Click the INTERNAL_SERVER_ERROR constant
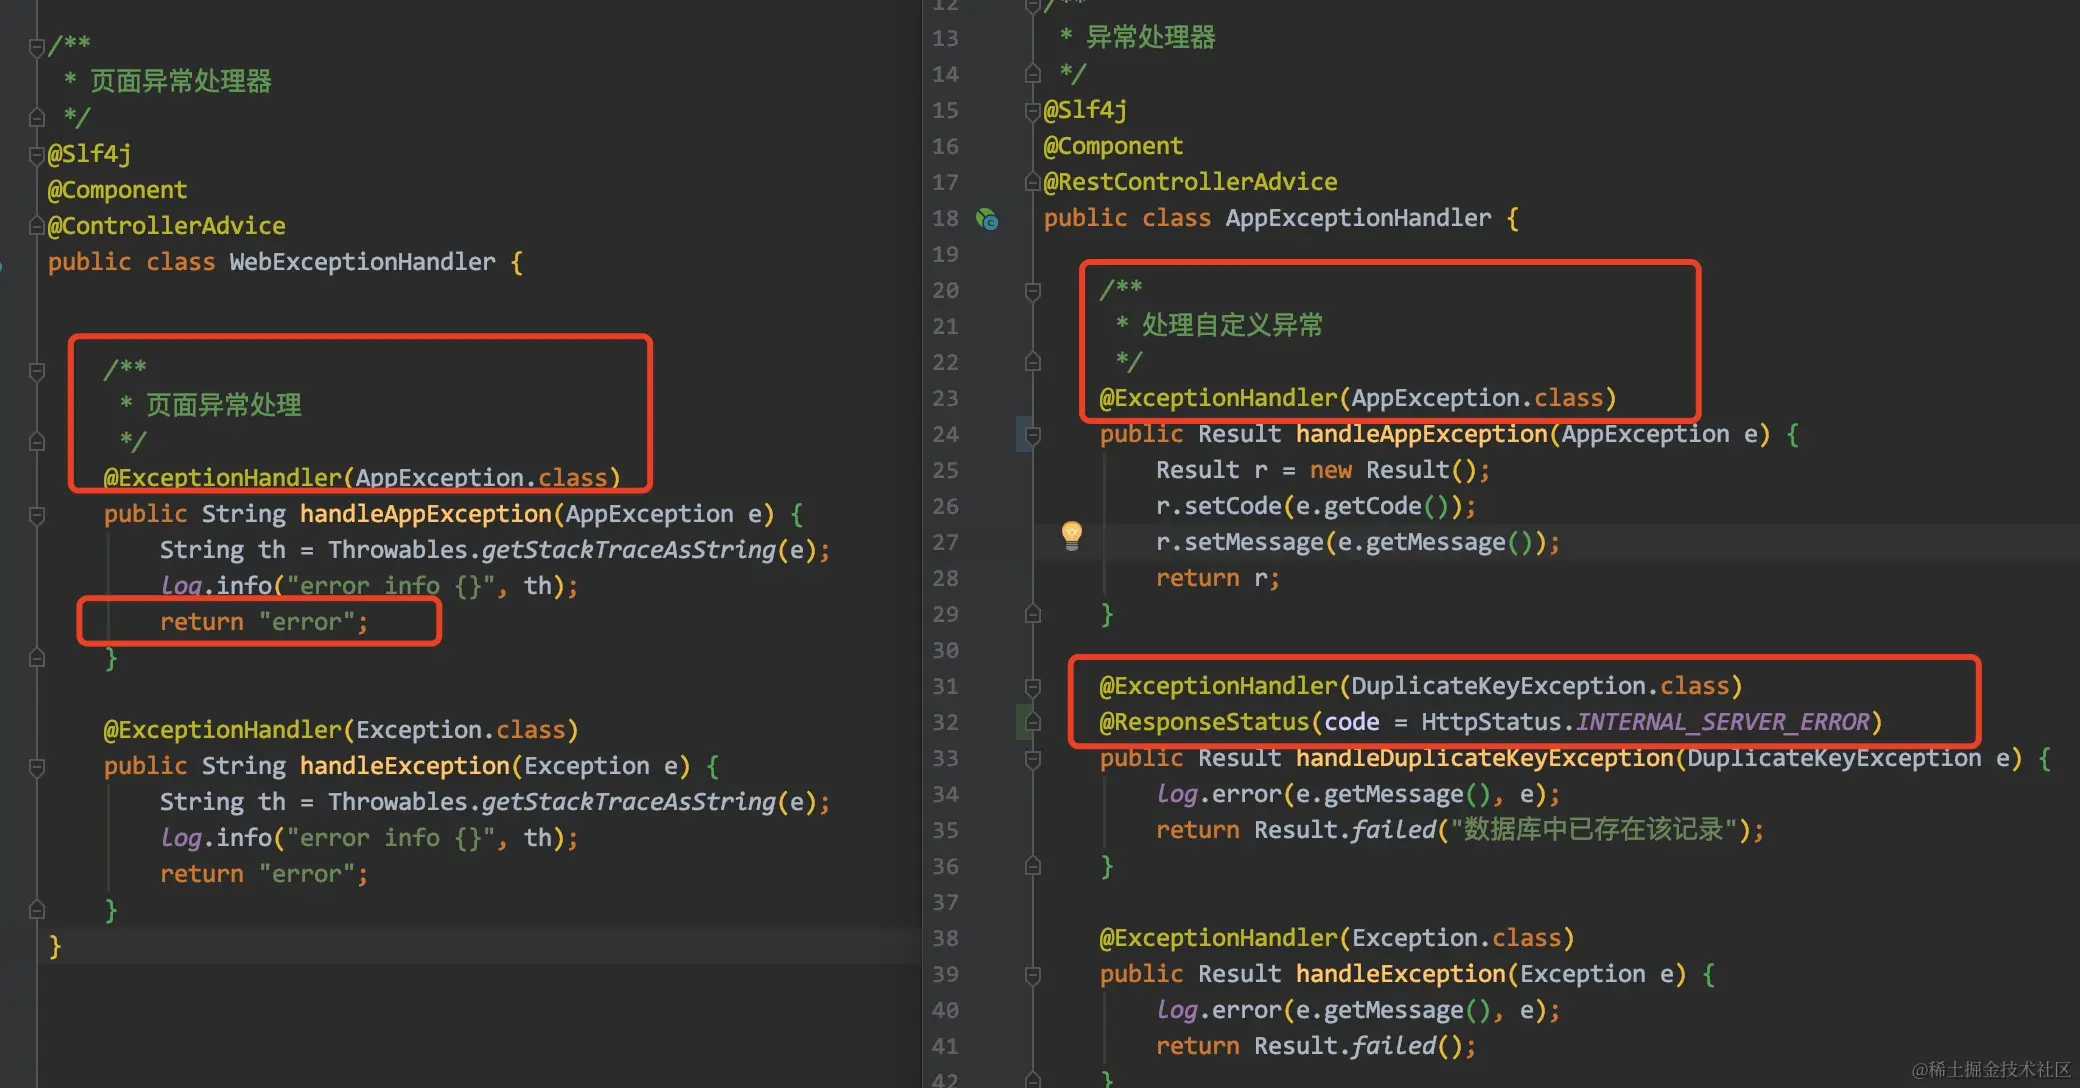The width and height of the screenshot is (2080, 1088). [1722, 722]
